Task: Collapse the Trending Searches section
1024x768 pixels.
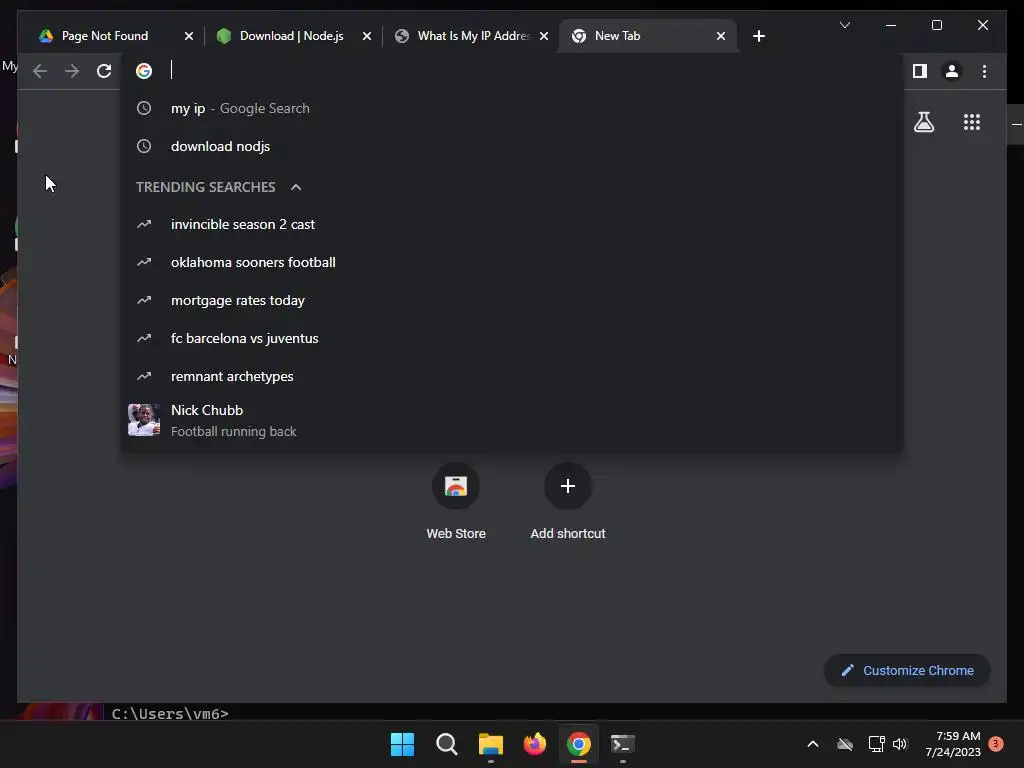Action: pyautogui.click(x=296, y=187)
